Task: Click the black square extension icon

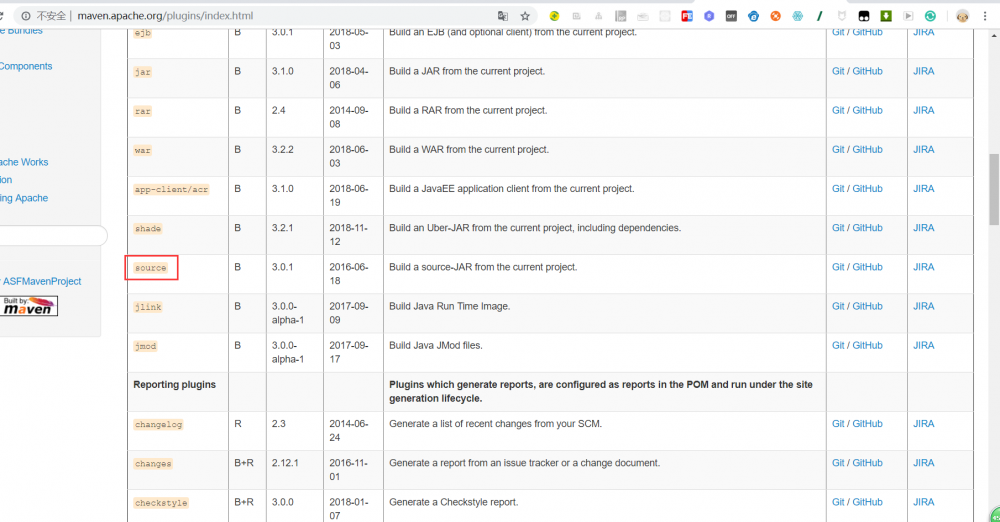Action: click(864, 16)
